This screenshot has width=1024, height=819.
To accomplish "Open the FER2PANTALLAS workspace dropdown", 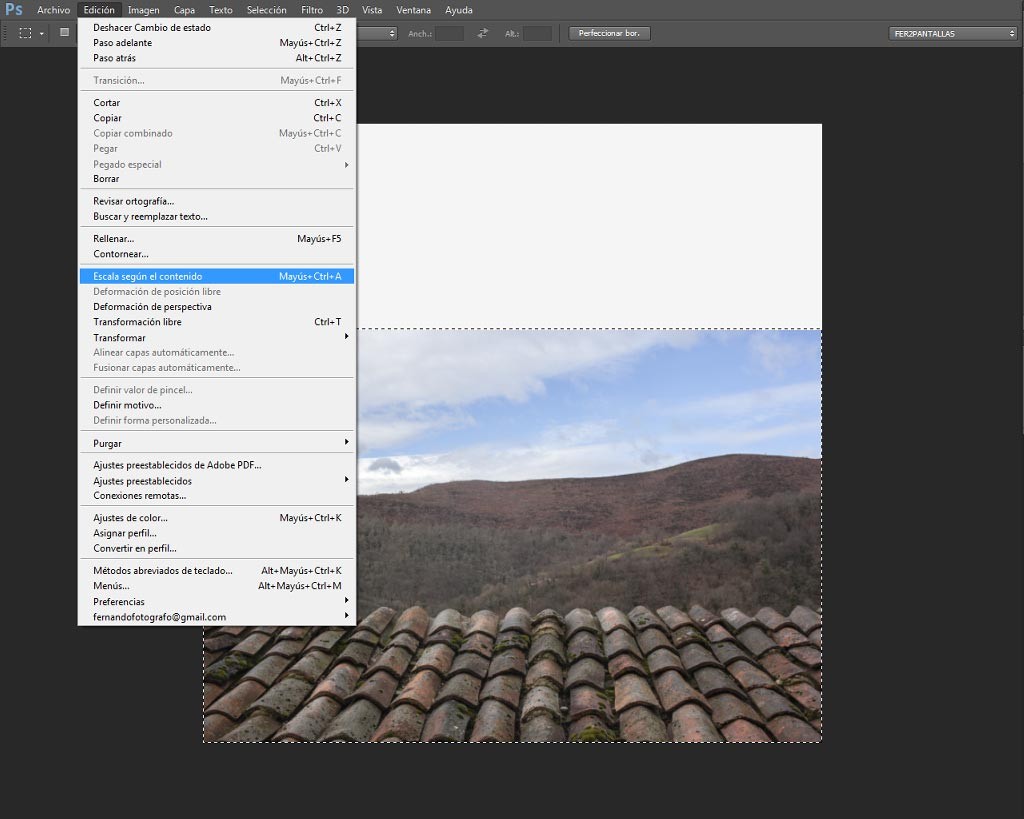I will [953, 33].
